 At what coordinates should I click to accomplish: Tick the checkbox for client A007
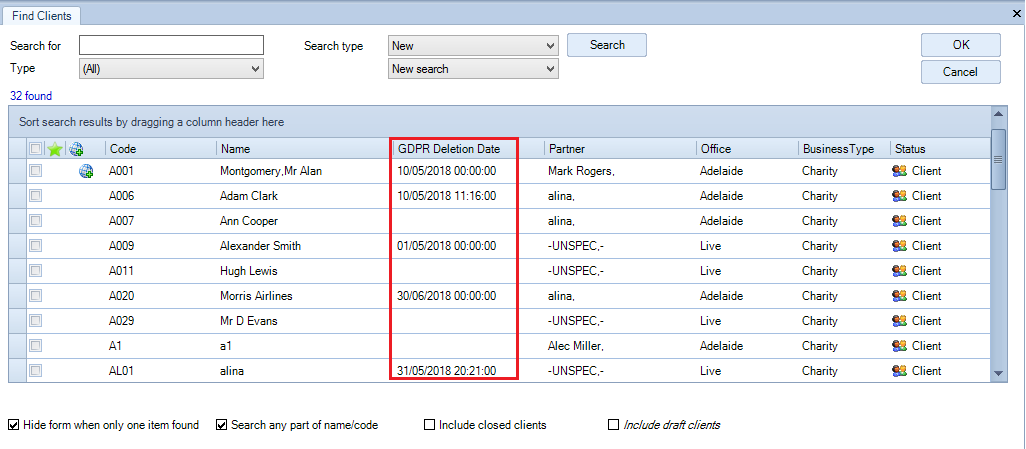click(36, 221)
